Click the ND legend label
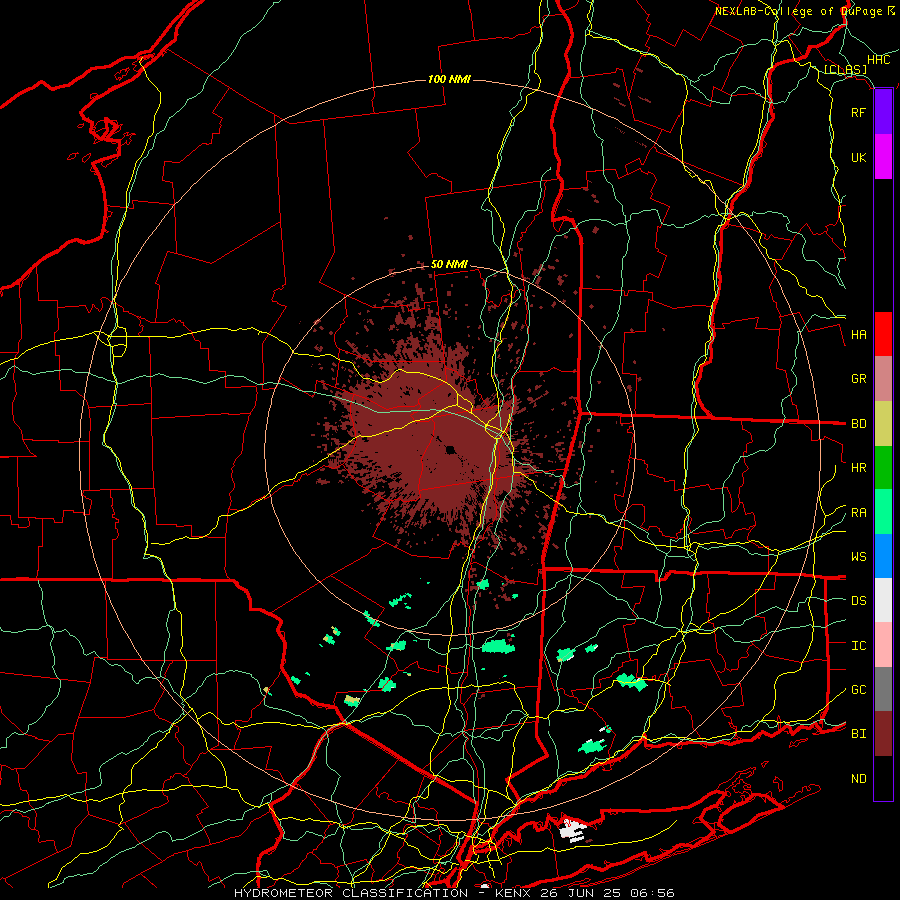Image resolution: width=900 pixels, height=900 pixels. [x=858, y=778]
